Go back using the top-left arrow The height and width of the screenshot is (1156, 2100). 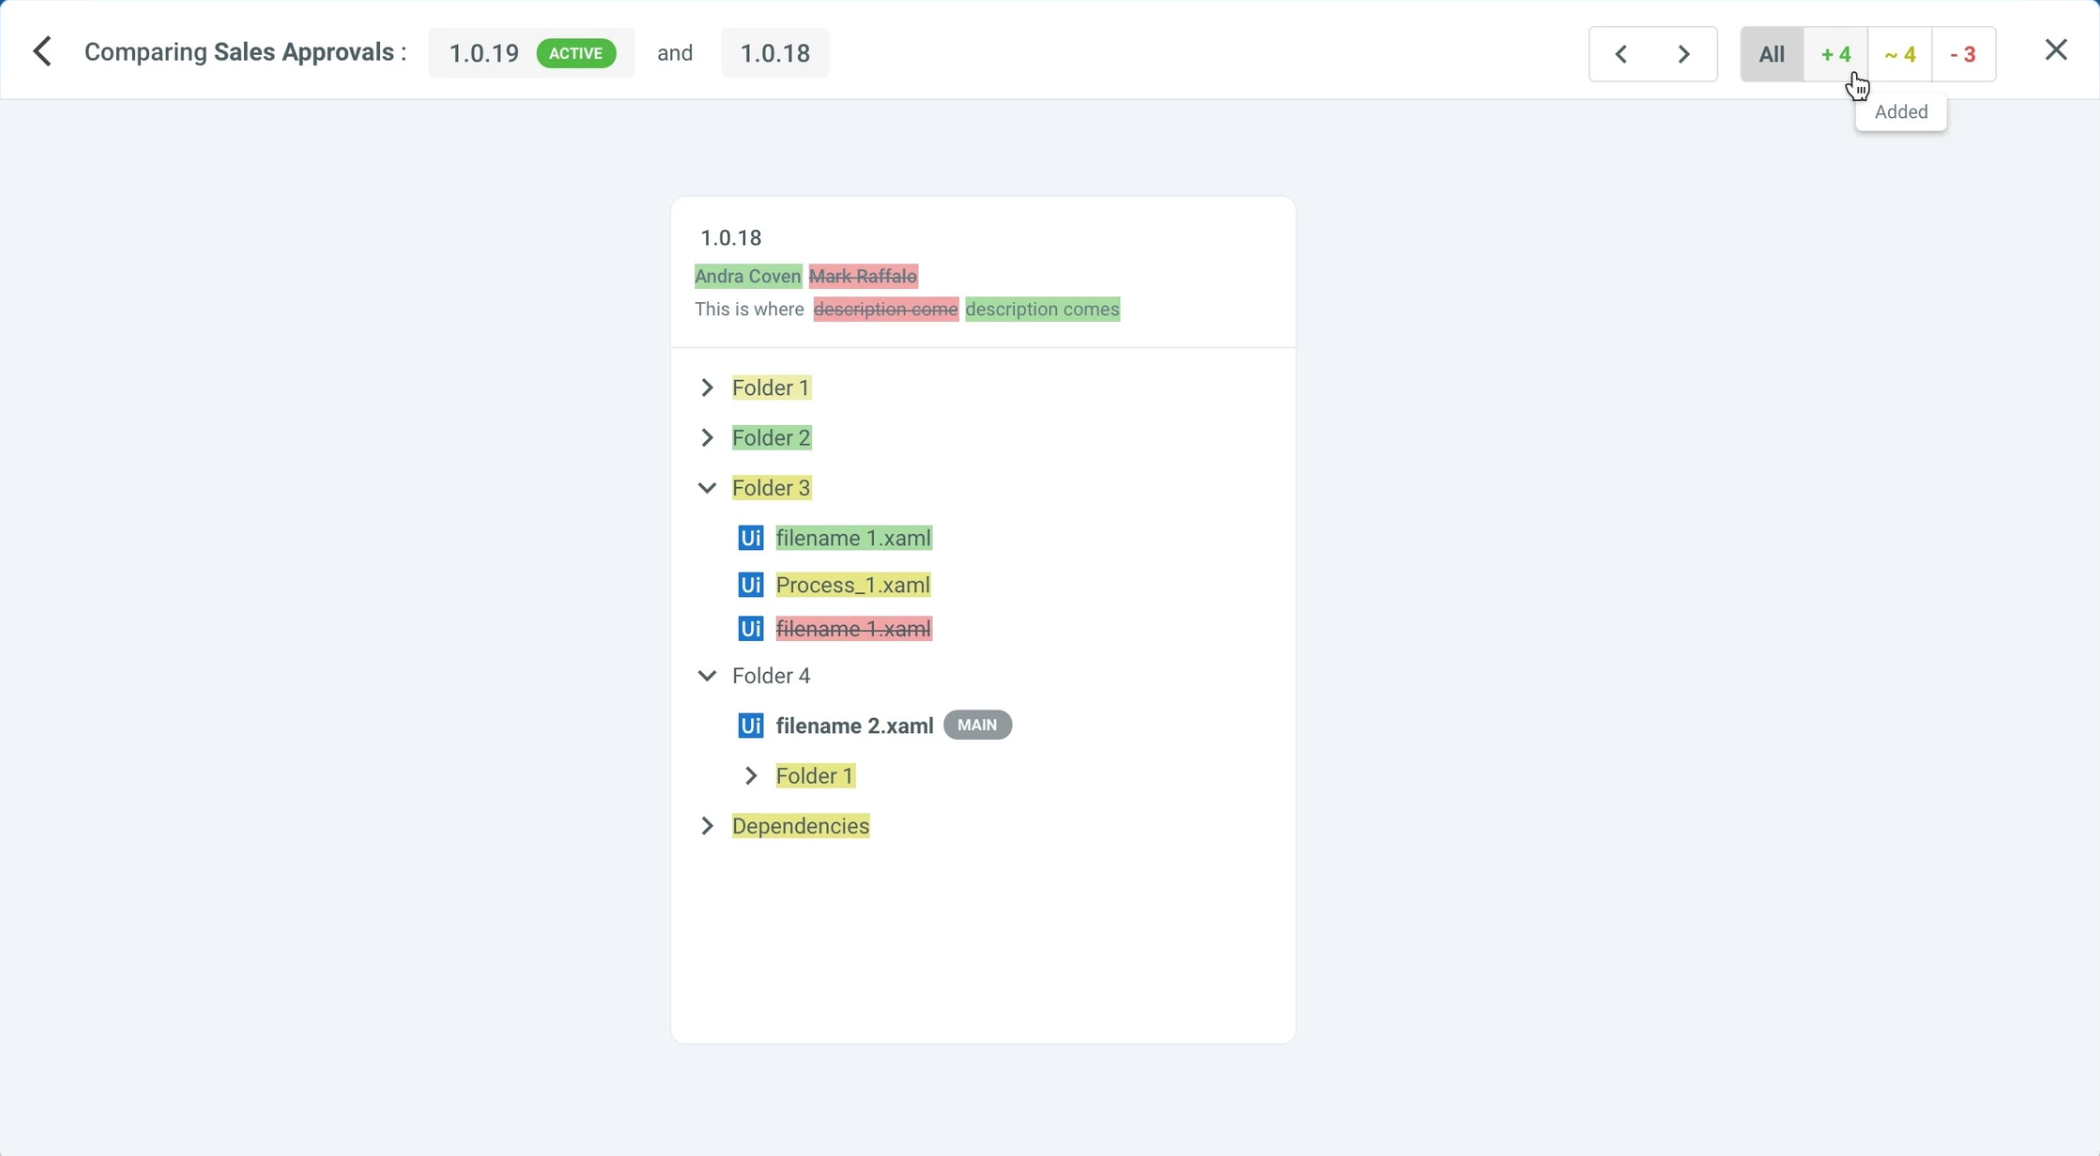point(42,52)
